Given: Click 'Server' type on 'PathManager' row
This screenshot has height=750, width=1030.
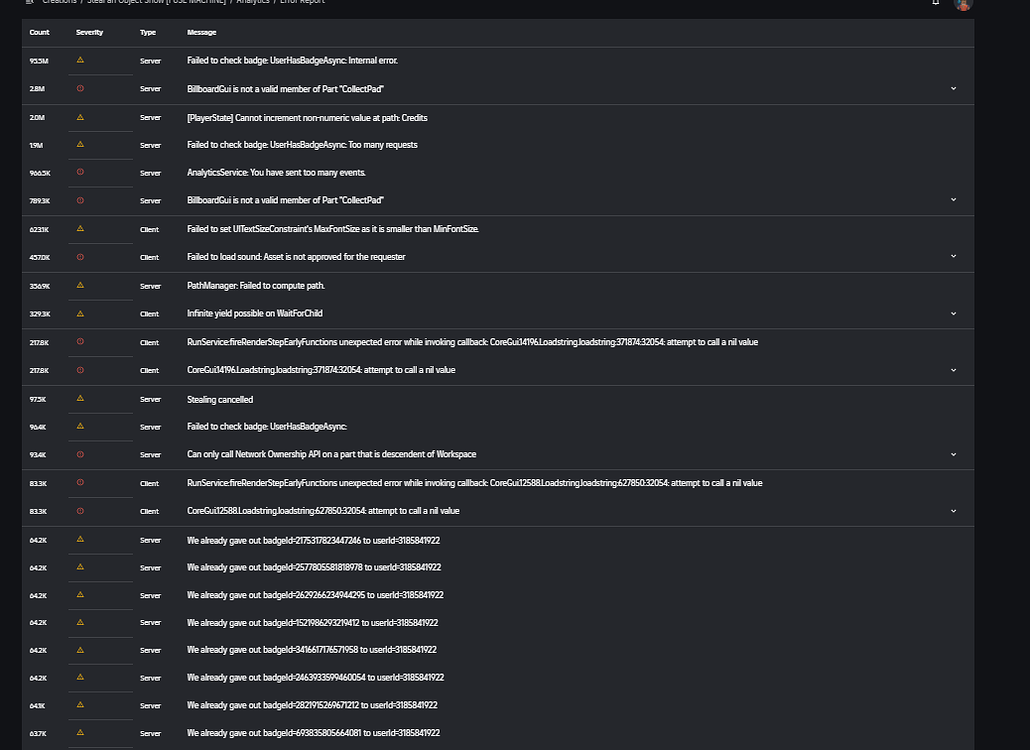Looking at the screenshot, I should [x=150, y=286].
